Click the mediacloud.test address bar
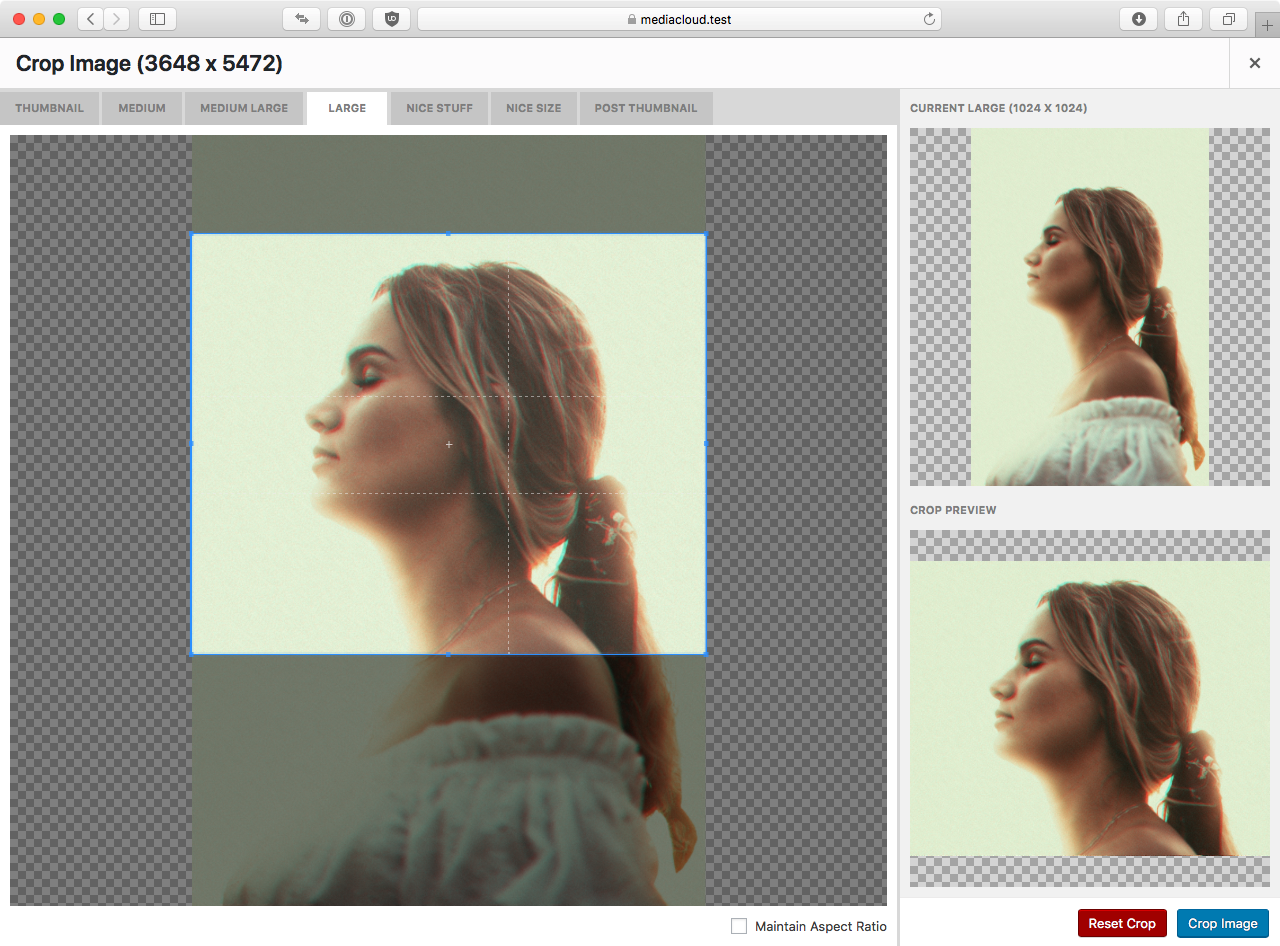1280x946 pixels. 678,19
